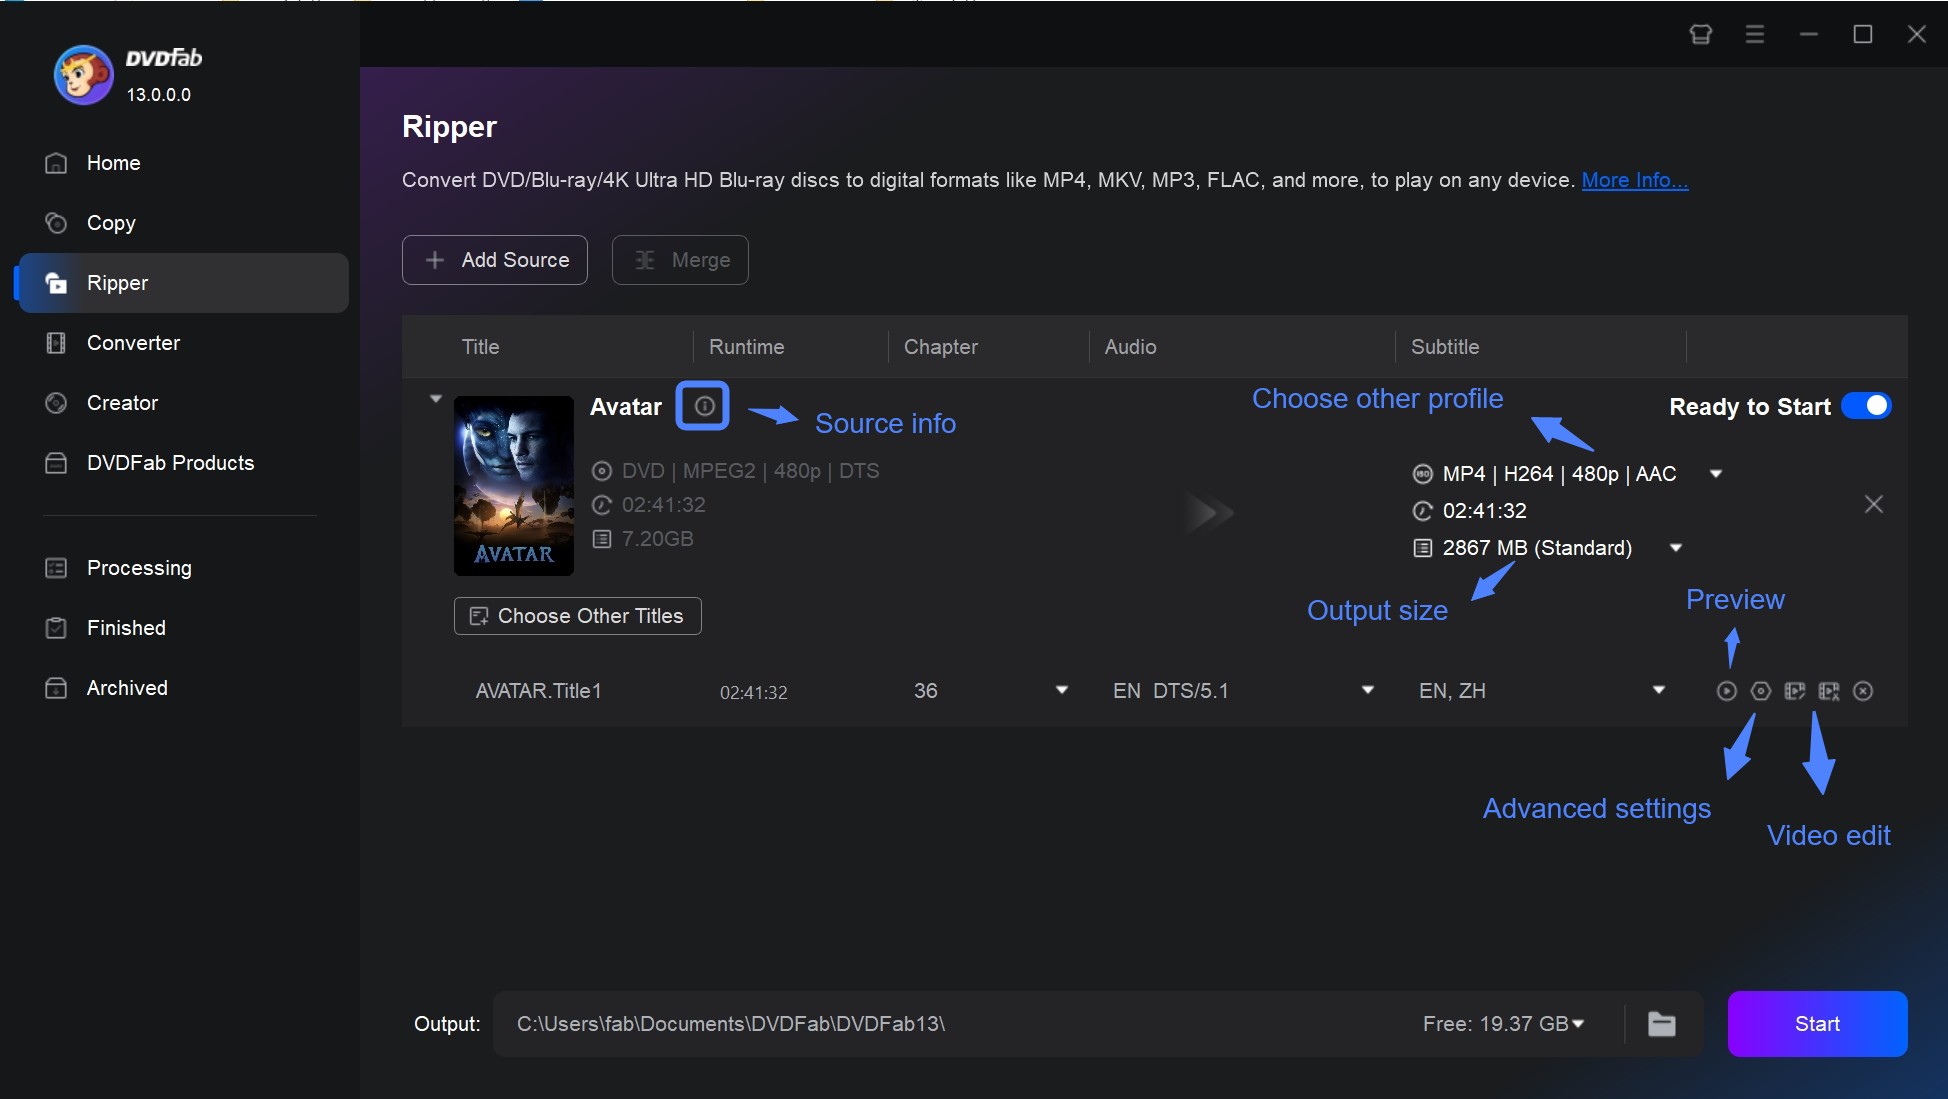This screenshot has height=1099, width=1948.
Task: Toggle the Ready to Start switch
Action: coord(1868,407)
